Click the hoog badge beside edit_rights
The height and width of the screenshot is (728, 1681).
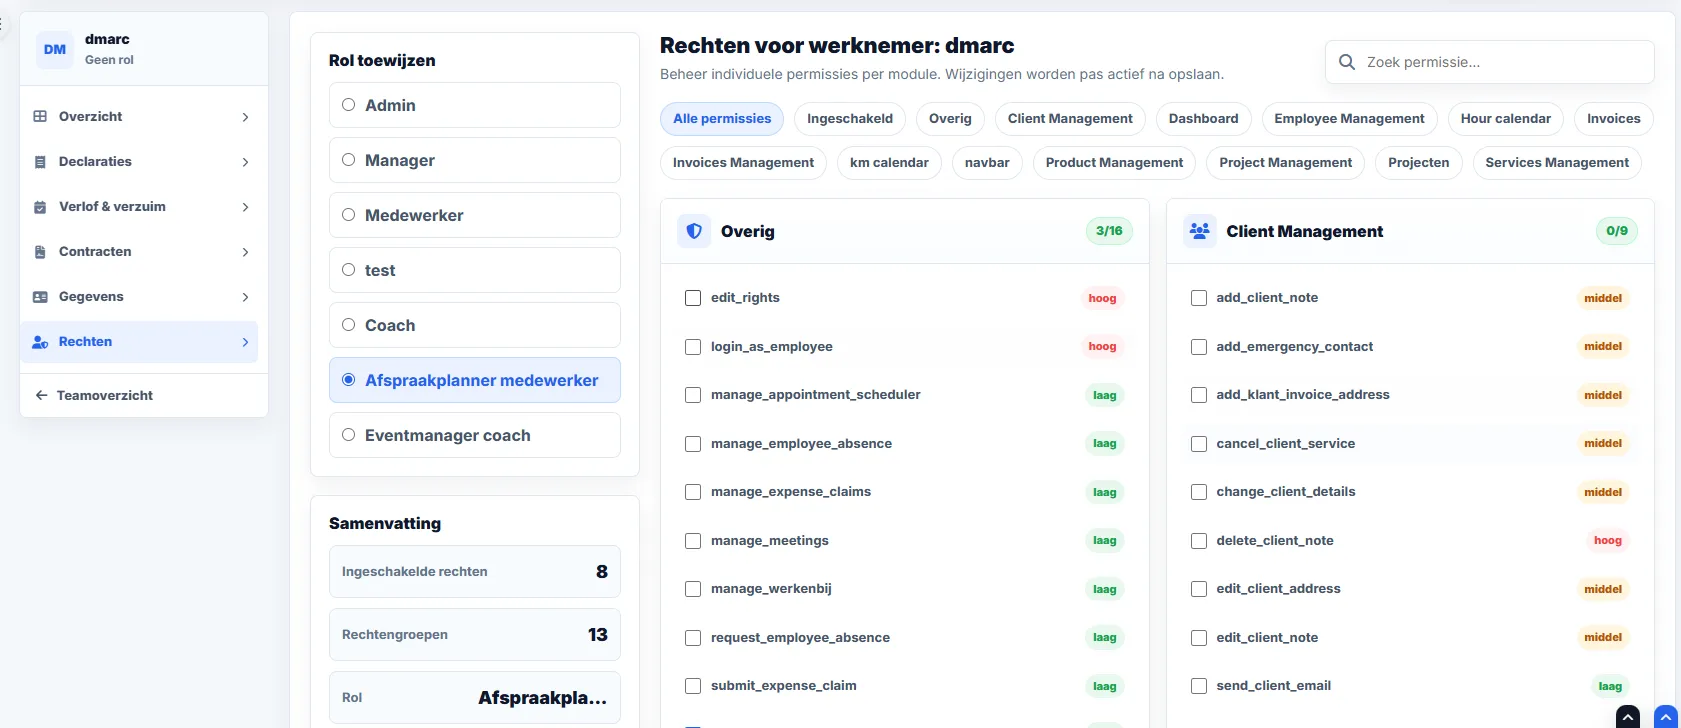pyautogui.click(x=1102, y=298)
